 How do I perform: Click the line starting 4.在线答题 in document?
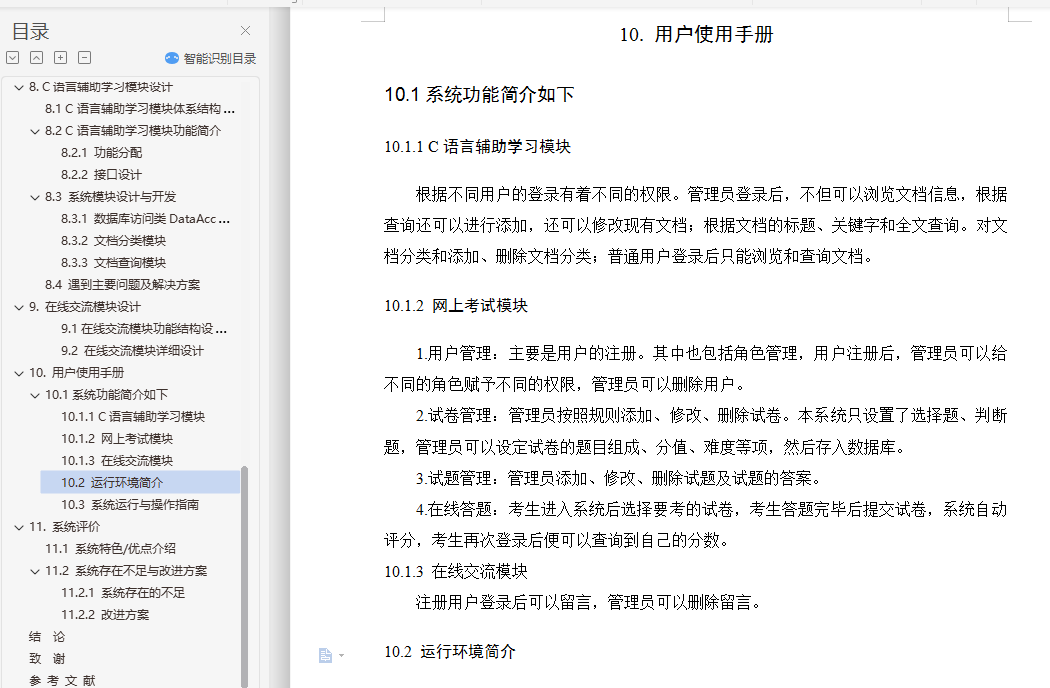[x=711, y=510]
